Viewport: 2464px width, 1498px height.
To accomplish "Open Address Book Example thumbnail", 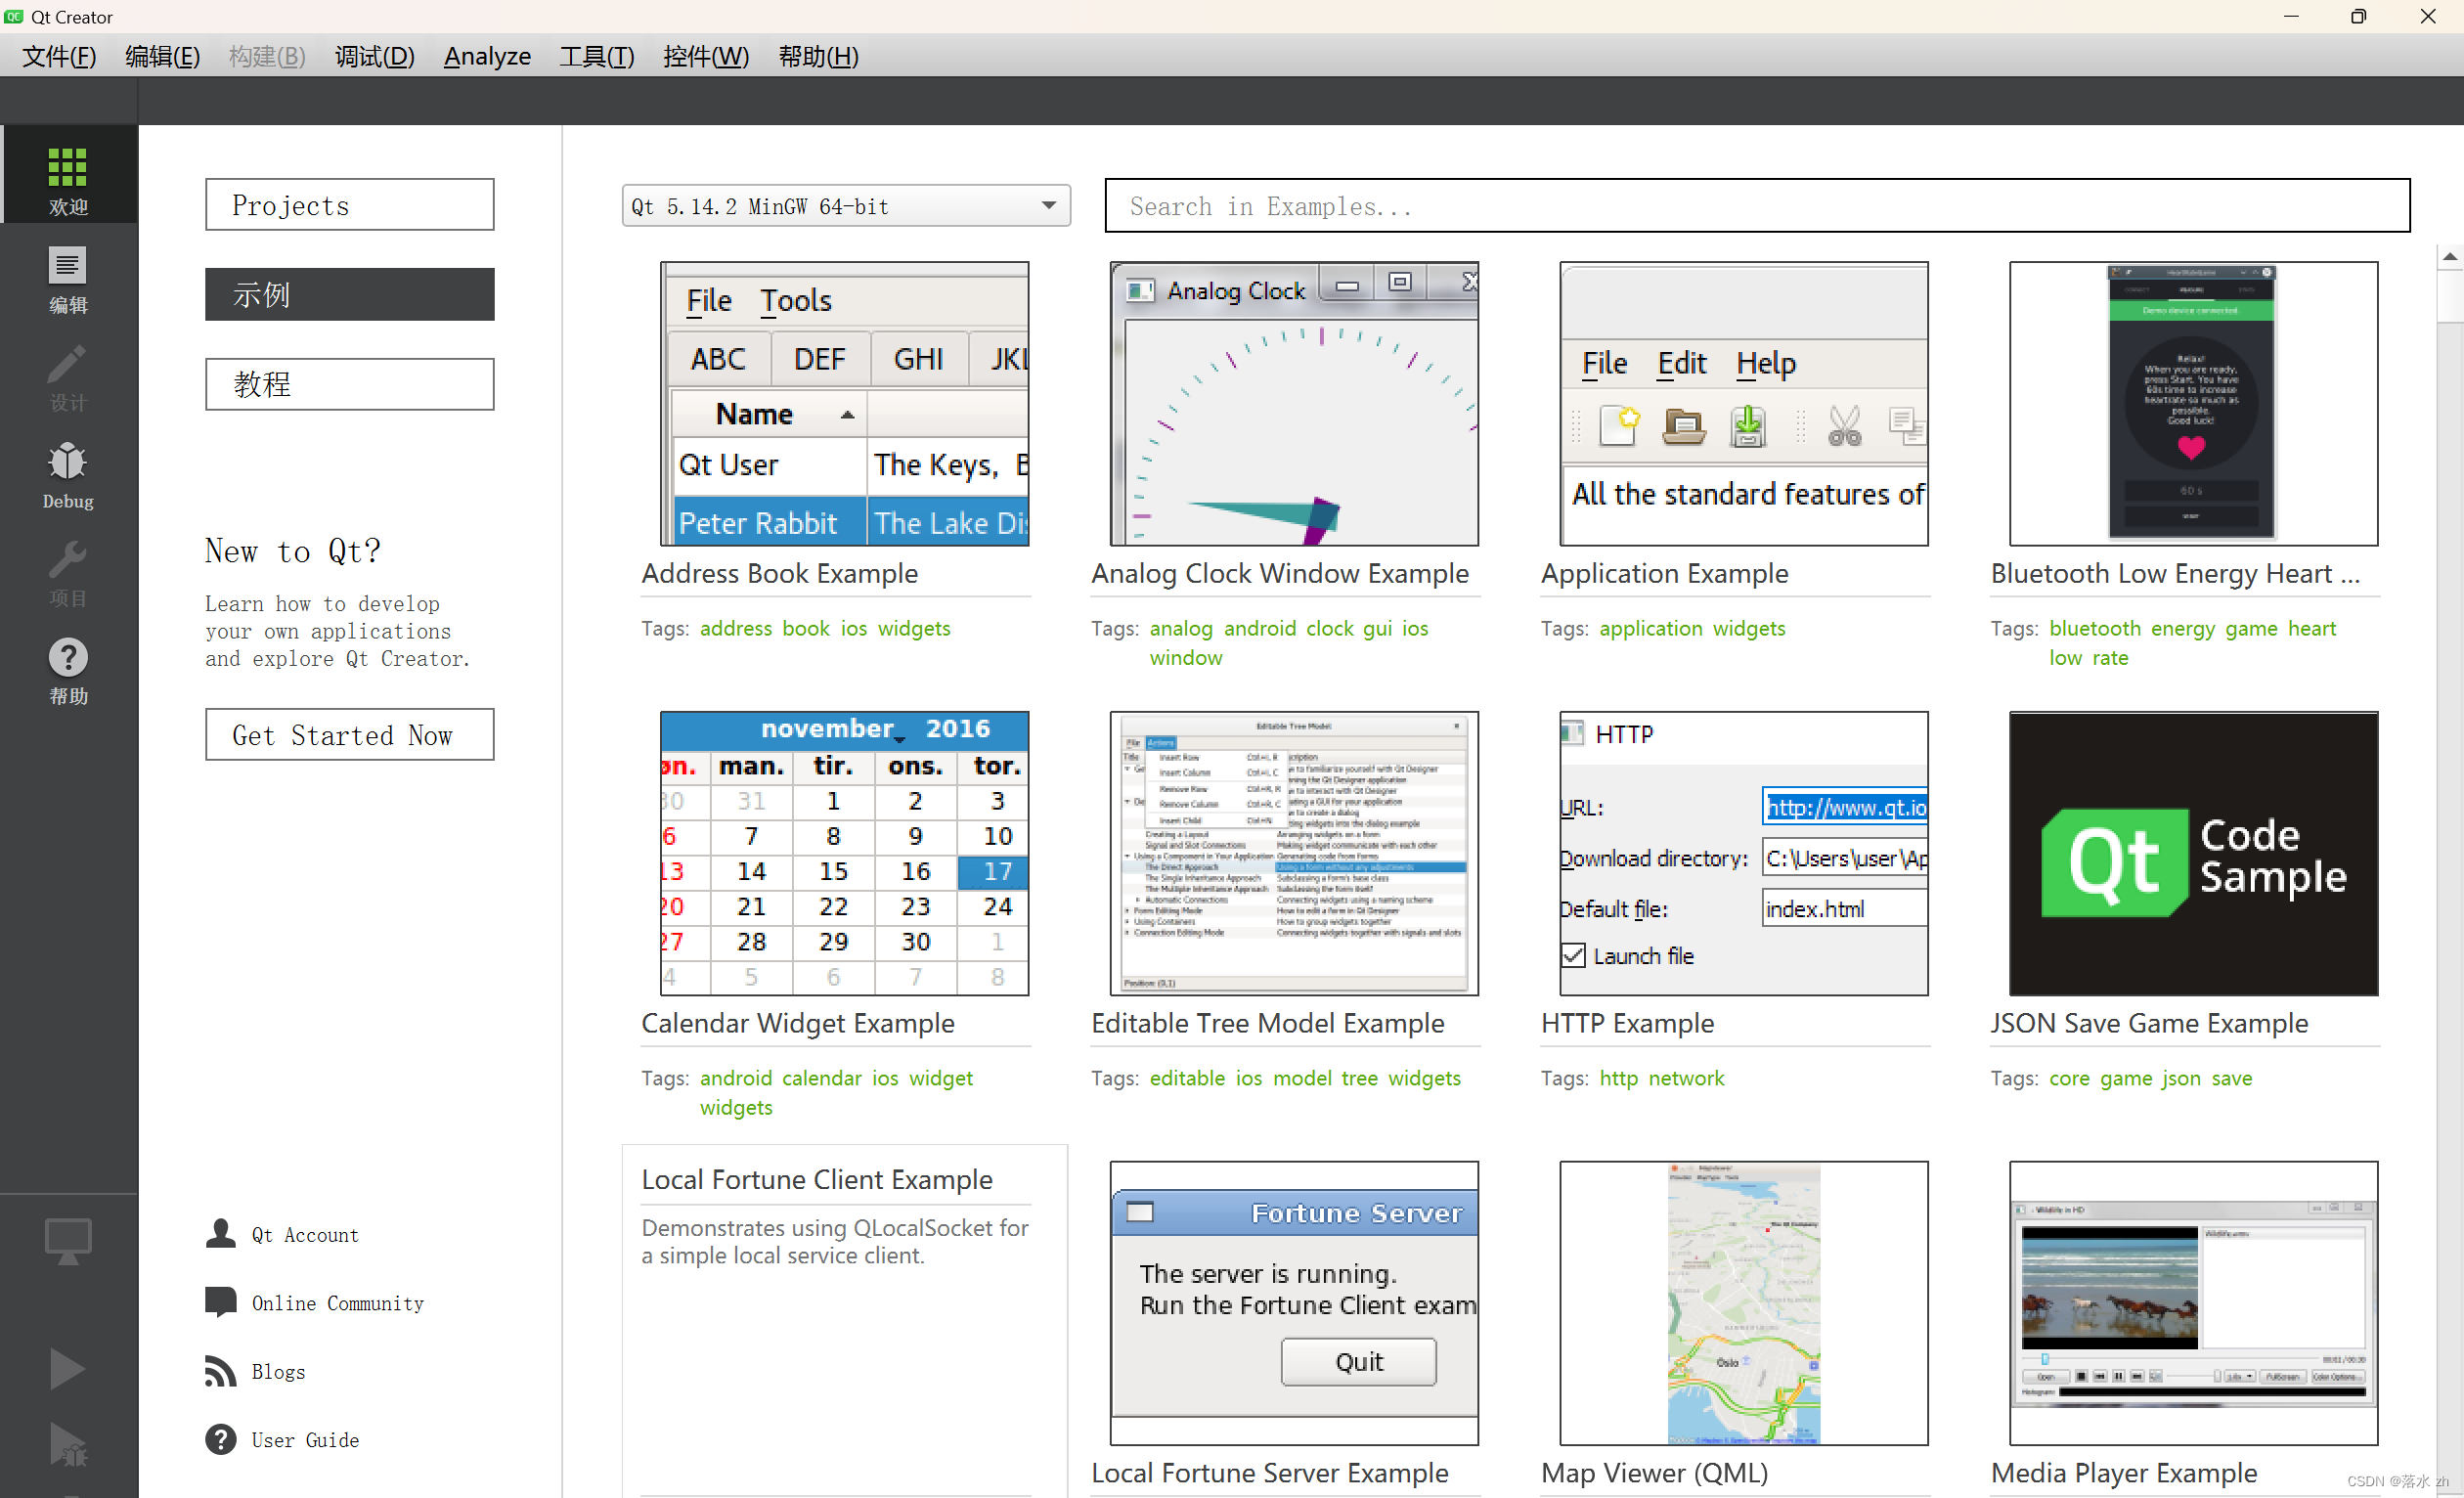I will tap(844, 404).
